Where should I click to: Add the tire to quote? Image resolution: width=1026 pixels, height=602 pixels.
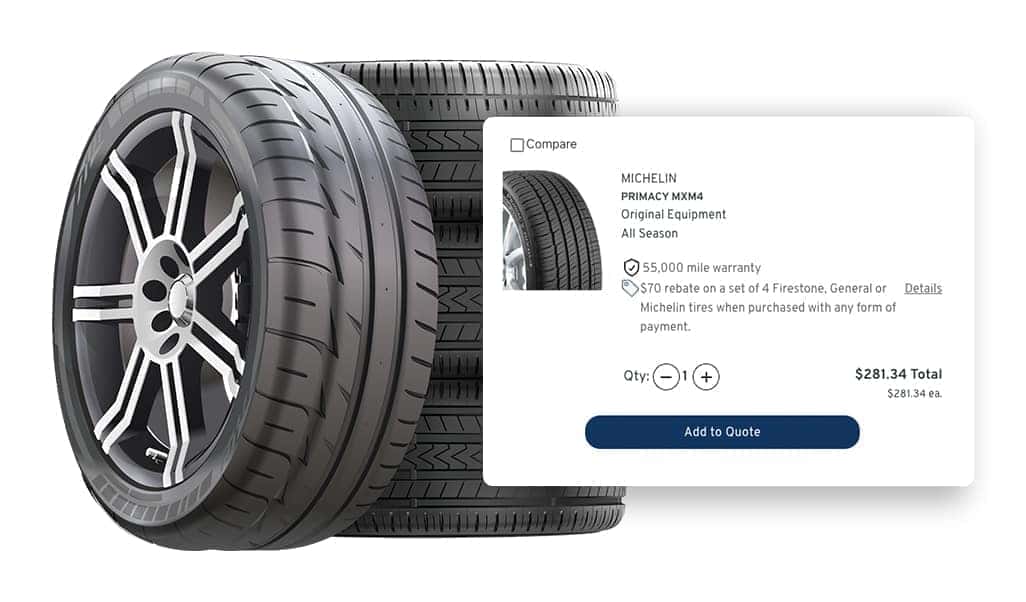click(722, 432)
